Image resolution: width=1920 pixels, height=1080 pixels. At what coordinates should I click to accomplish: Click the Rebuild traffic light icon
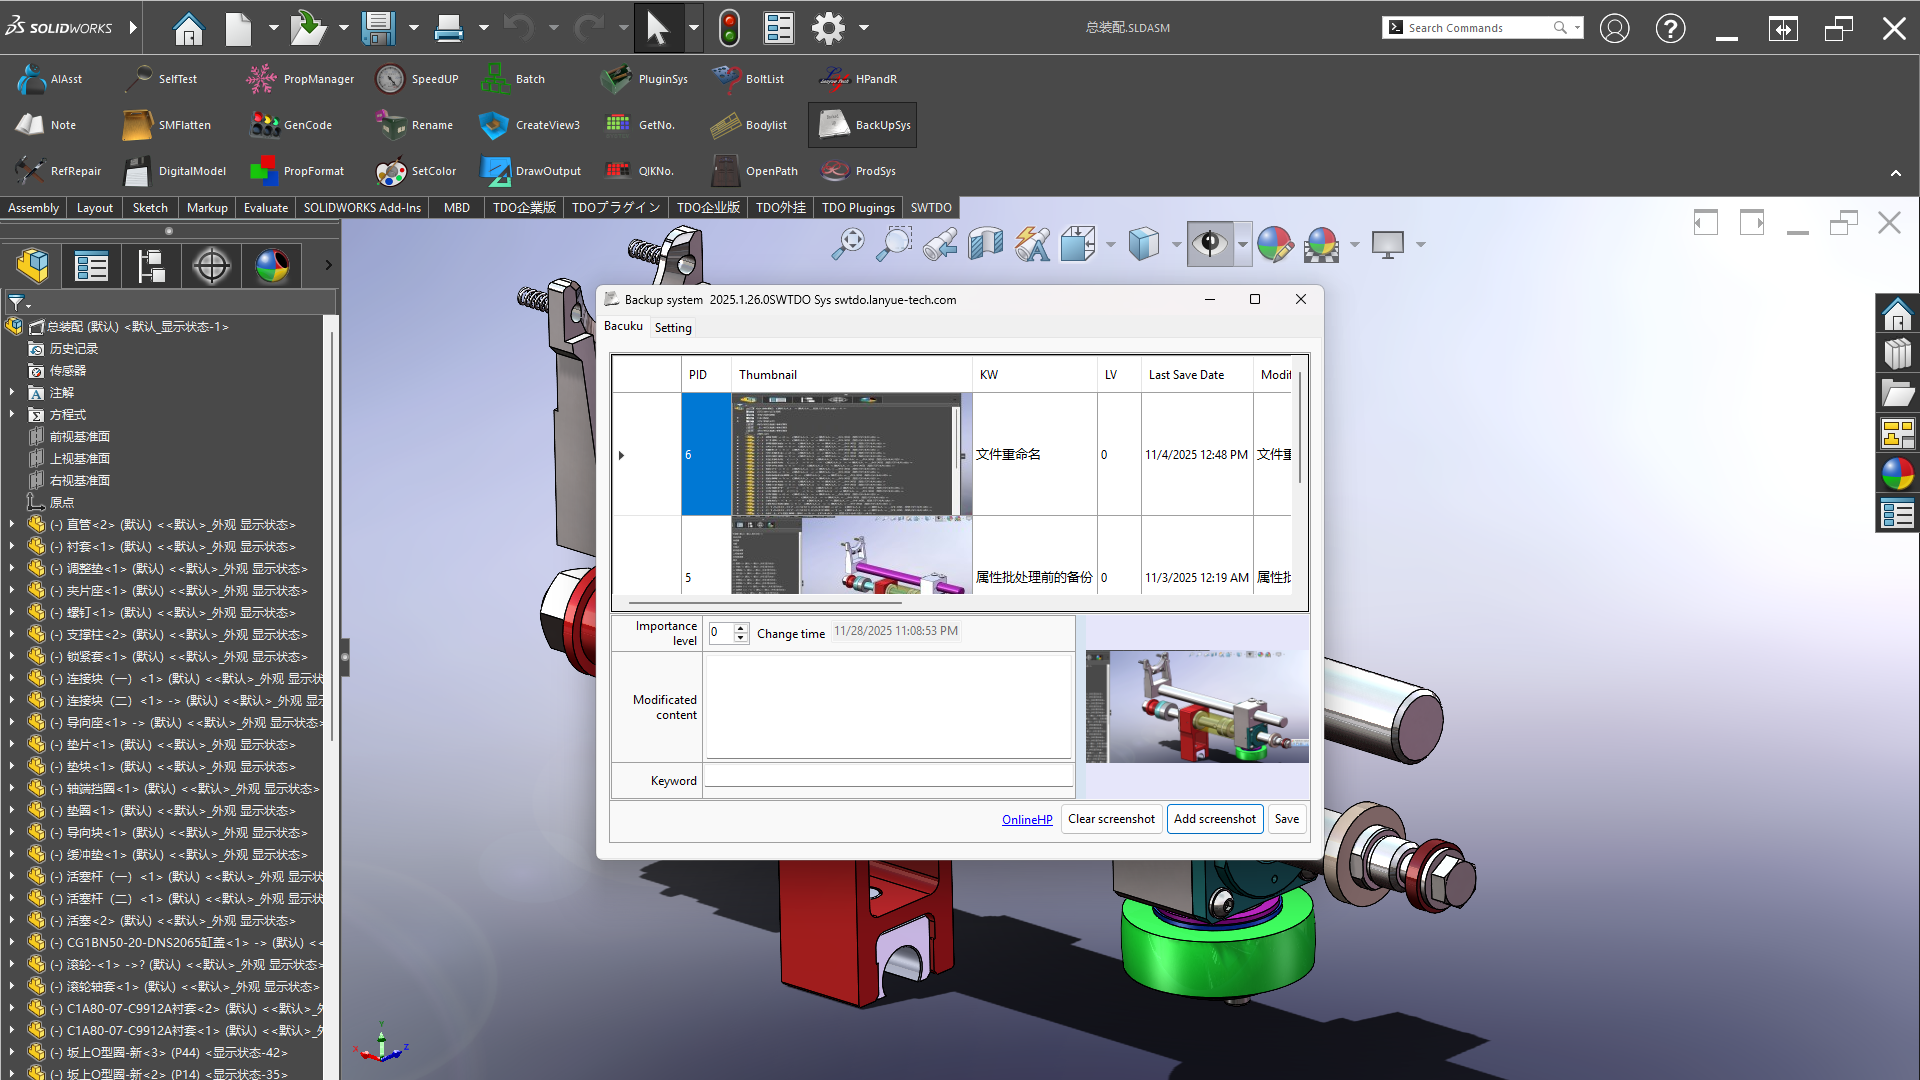click(729, 28)
